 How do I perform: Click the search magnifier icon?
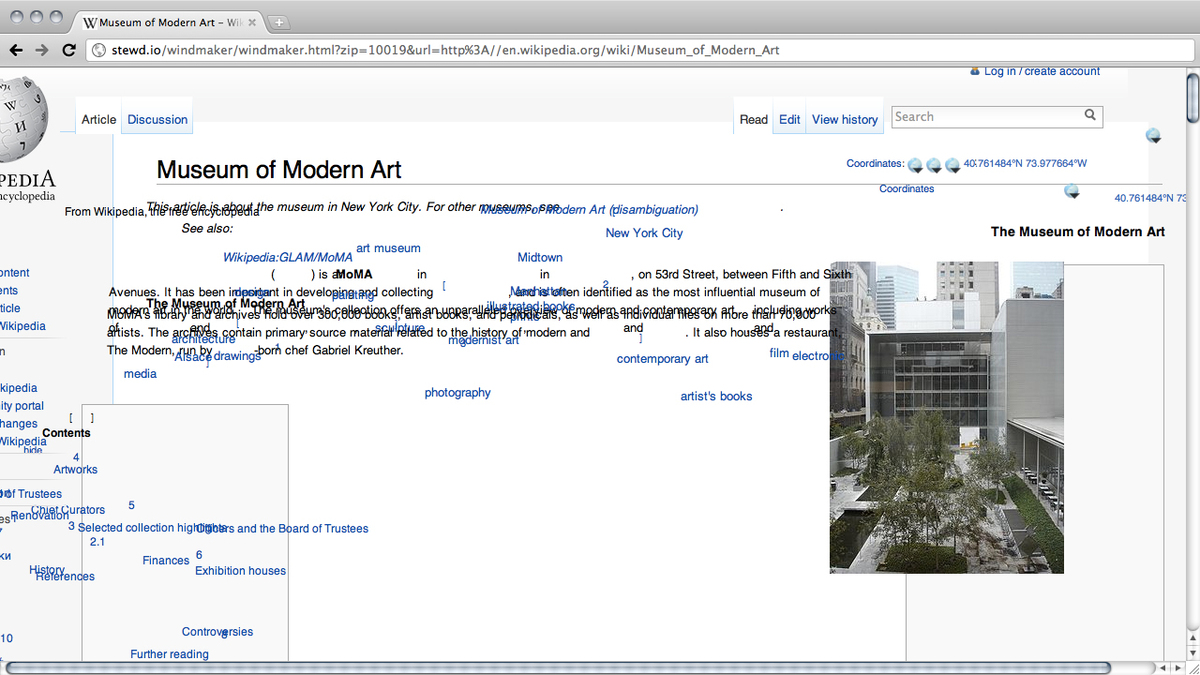pos(1090,115)
